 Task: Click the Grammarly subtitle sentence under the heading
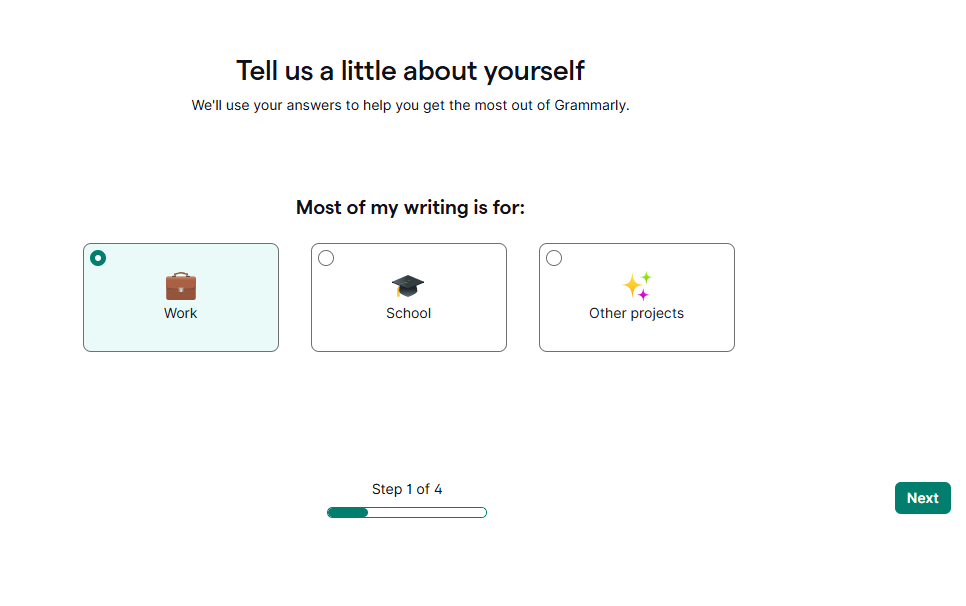tap(410, 105)
